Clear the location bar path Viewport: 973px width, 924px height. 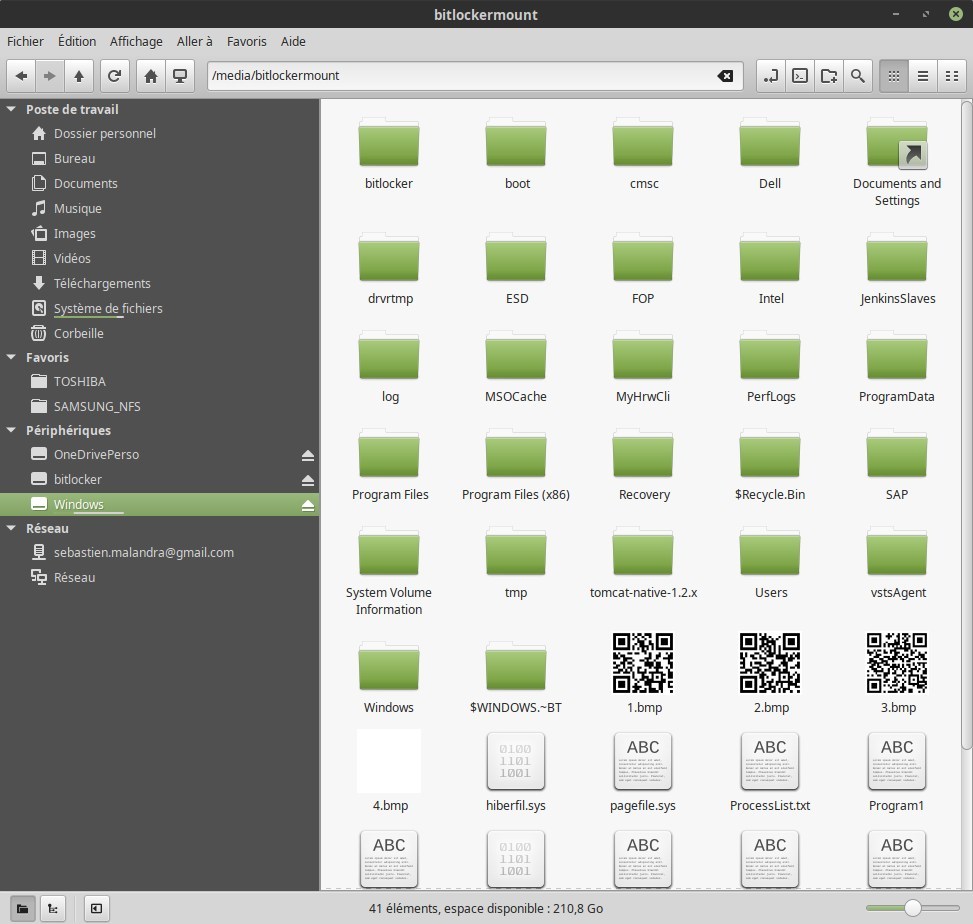(x=726, y=76)
